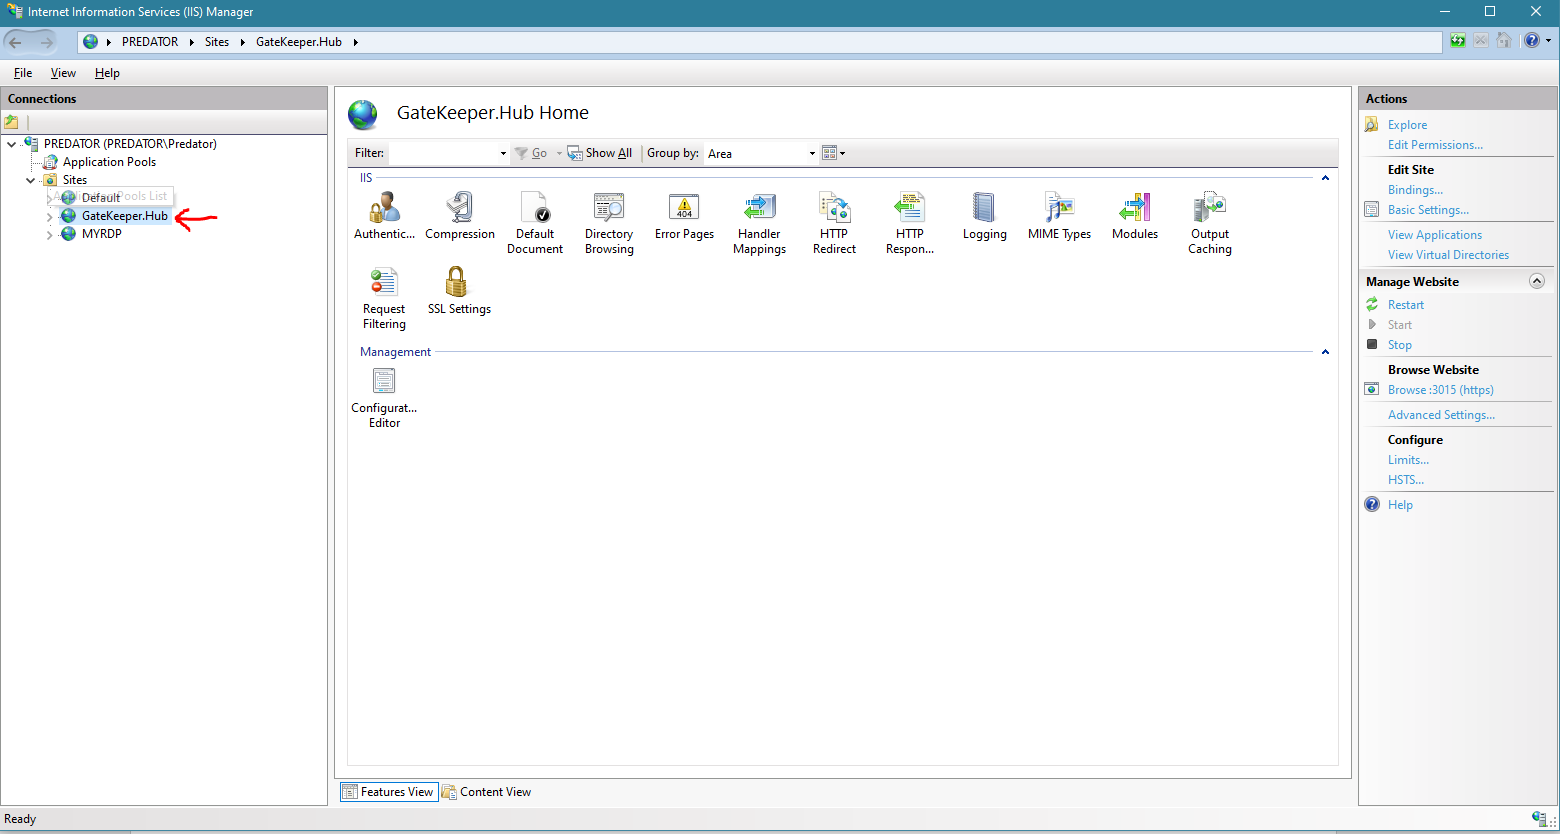
Task: Expand the MYRDP site node
Action: [50, 235]
